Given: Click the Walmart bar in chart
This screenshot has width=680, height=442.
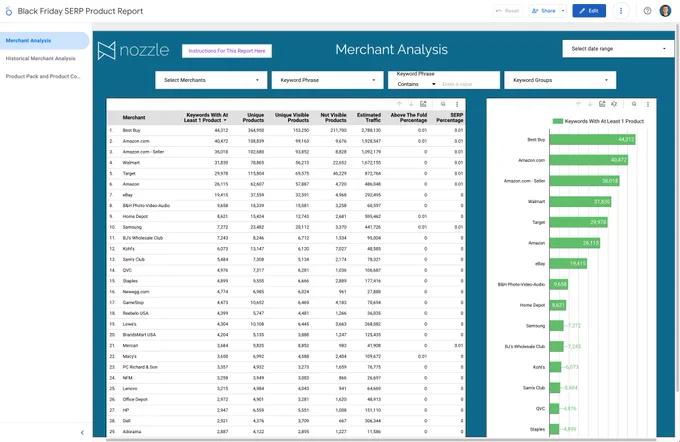Looking at the screenshot, I should coord(580,202).
